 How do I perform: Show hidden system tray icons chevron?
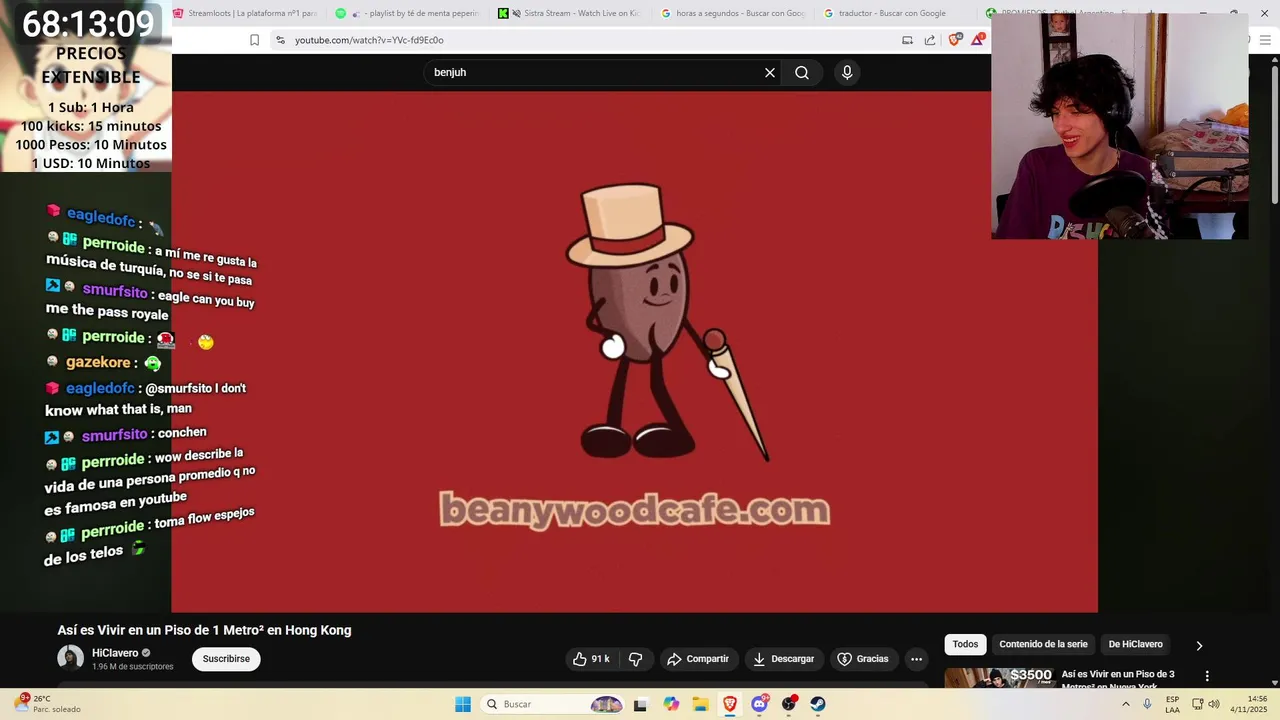(x=1126, y=704)
